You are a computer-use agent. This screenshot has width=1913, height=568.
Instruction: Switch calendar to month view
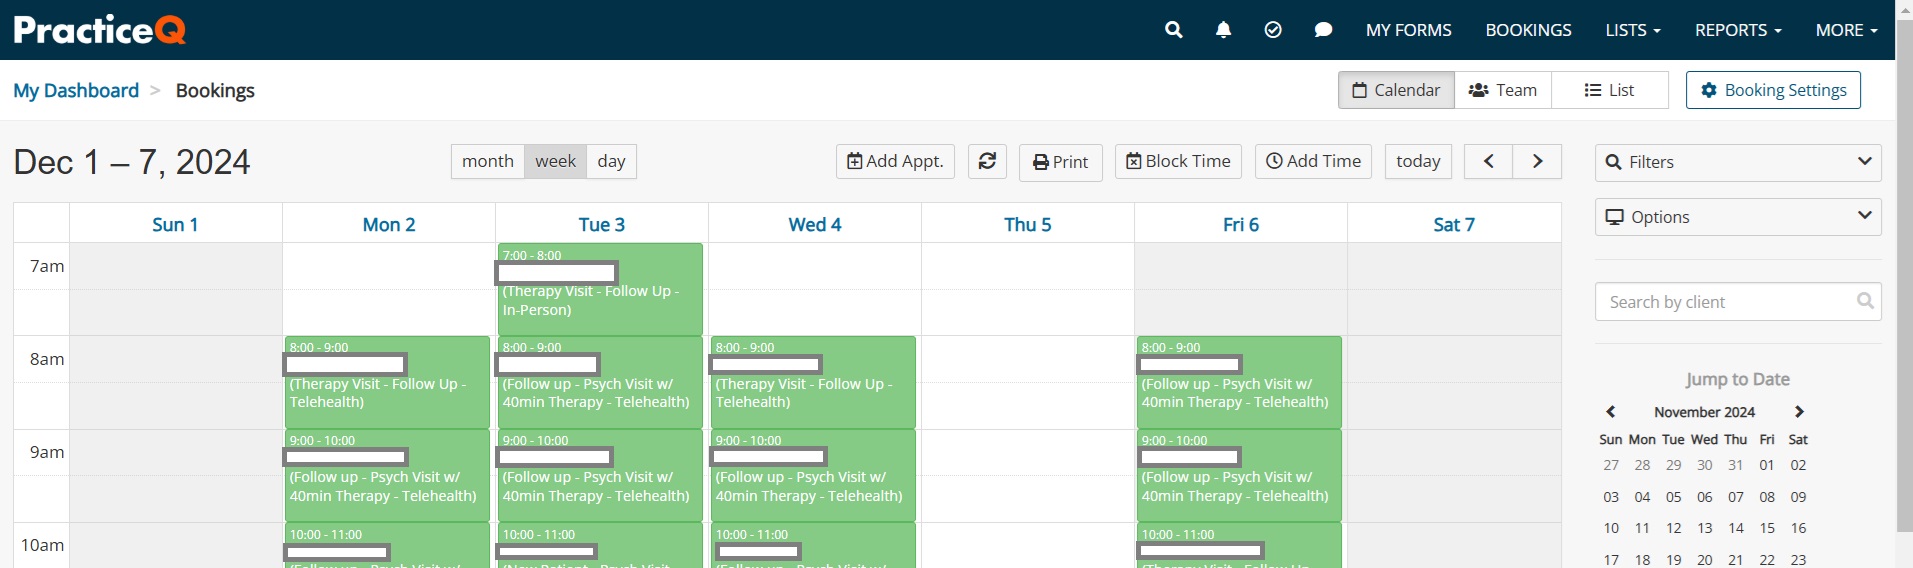coord(487,161)
